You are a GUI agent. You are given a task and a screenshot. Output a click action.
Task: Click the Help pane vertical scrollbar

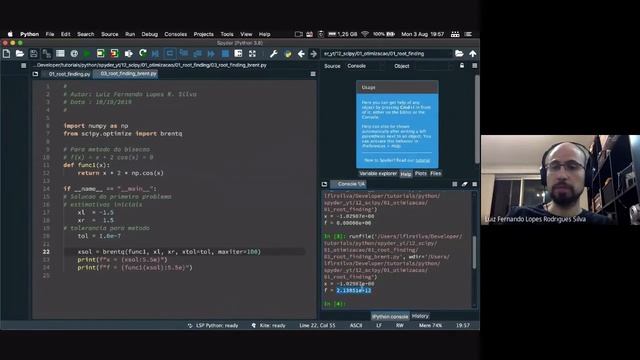pos(477,119)
